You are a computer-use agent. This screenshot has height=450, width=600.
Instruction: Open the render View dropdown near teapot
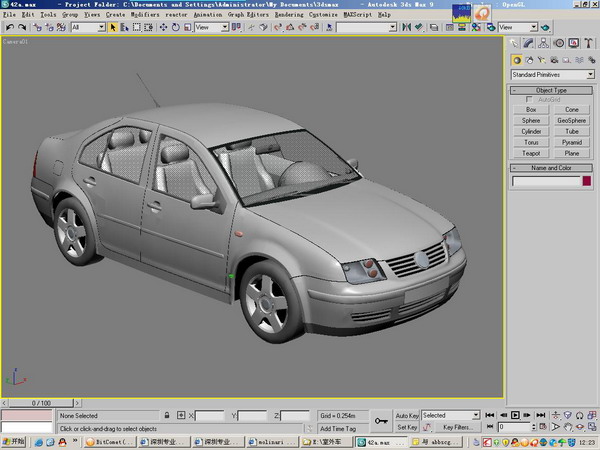tap(518, 27)
